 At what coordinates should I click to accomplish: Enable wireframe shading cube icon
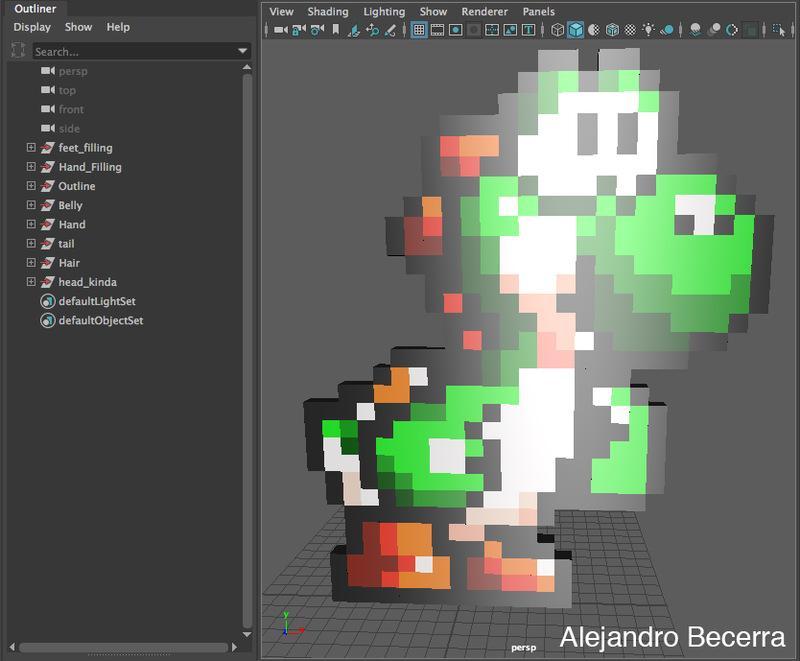tap(558, 30)
